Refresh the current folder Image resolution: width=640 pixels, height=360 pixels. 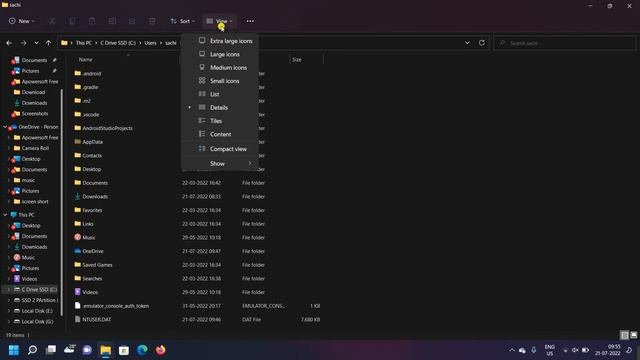point(482,43)
